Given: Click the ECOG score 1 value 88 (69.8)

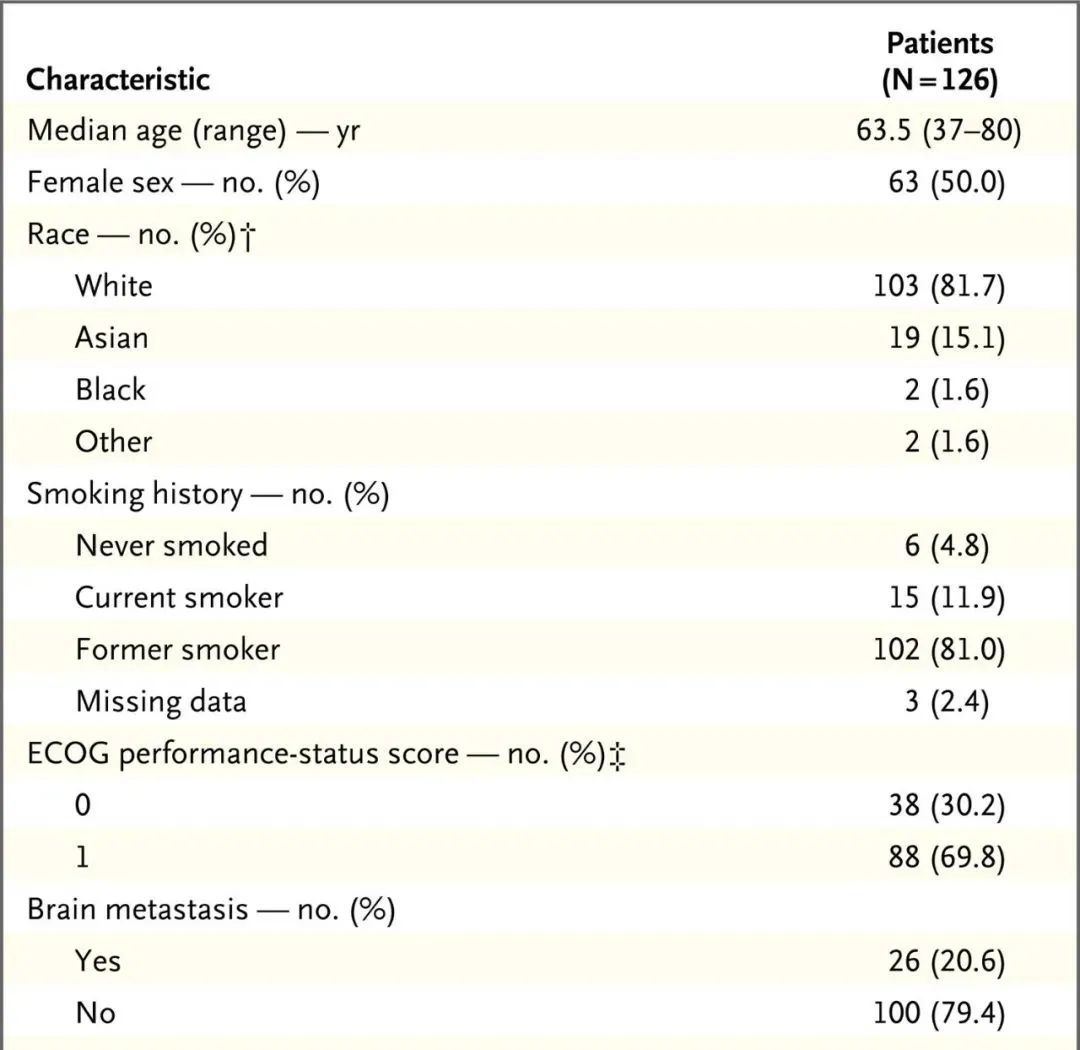Looking at the screenshot, I should point(946,857).
